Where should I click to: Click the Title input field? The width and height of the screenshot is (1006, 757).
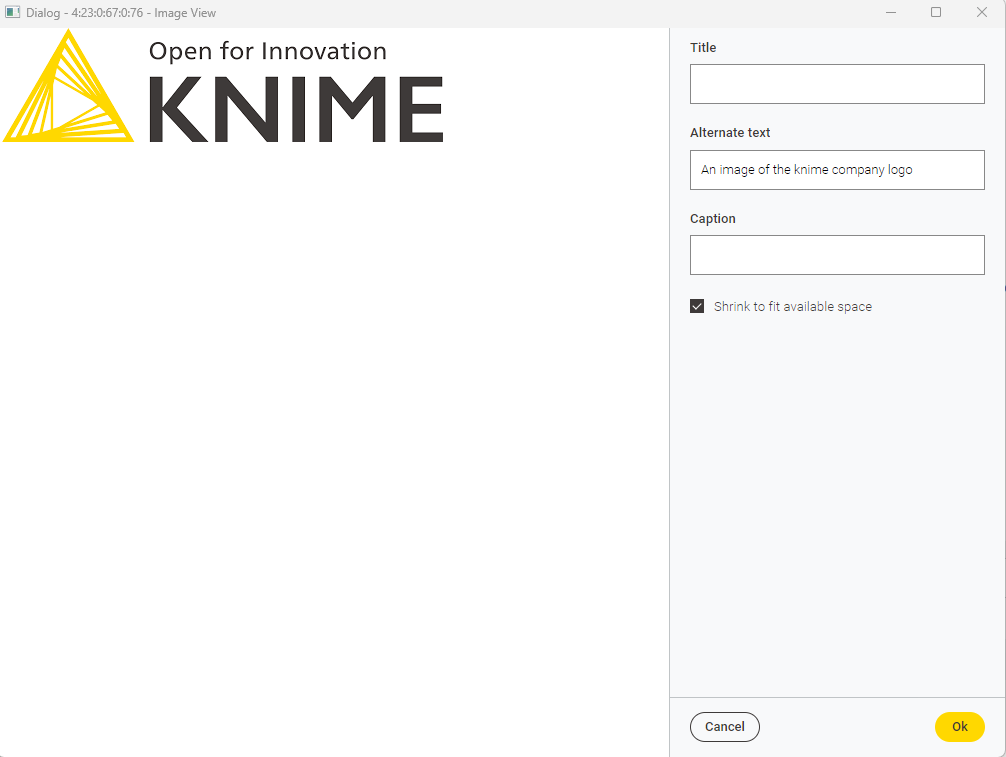pyautogui.click(x=837, y=84)
